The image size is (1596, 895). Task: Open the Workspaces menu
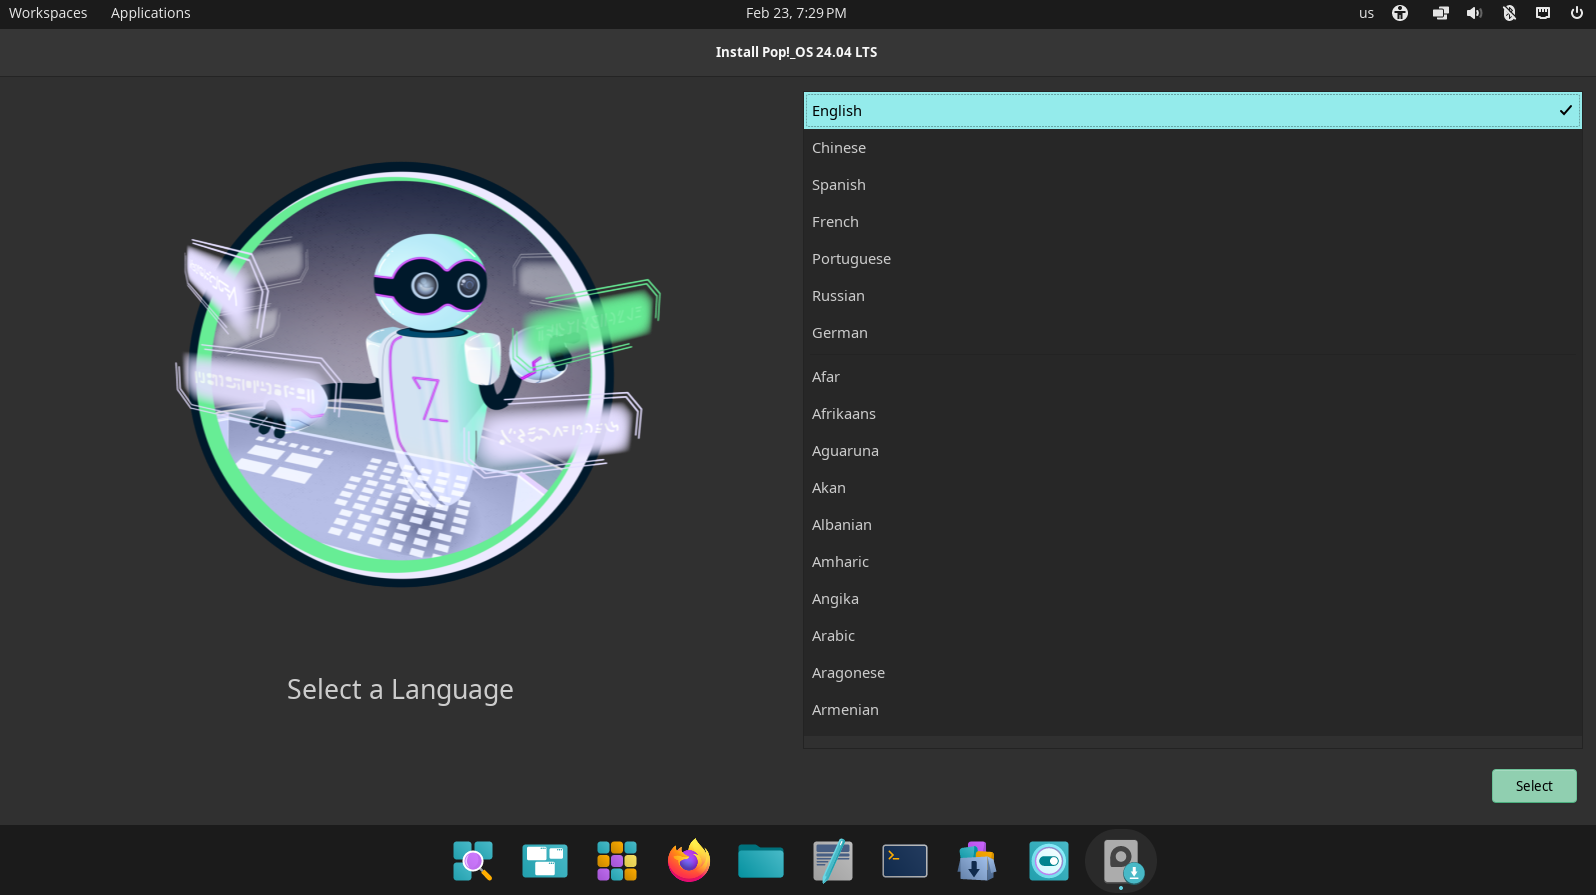click(x=48, y=13)
